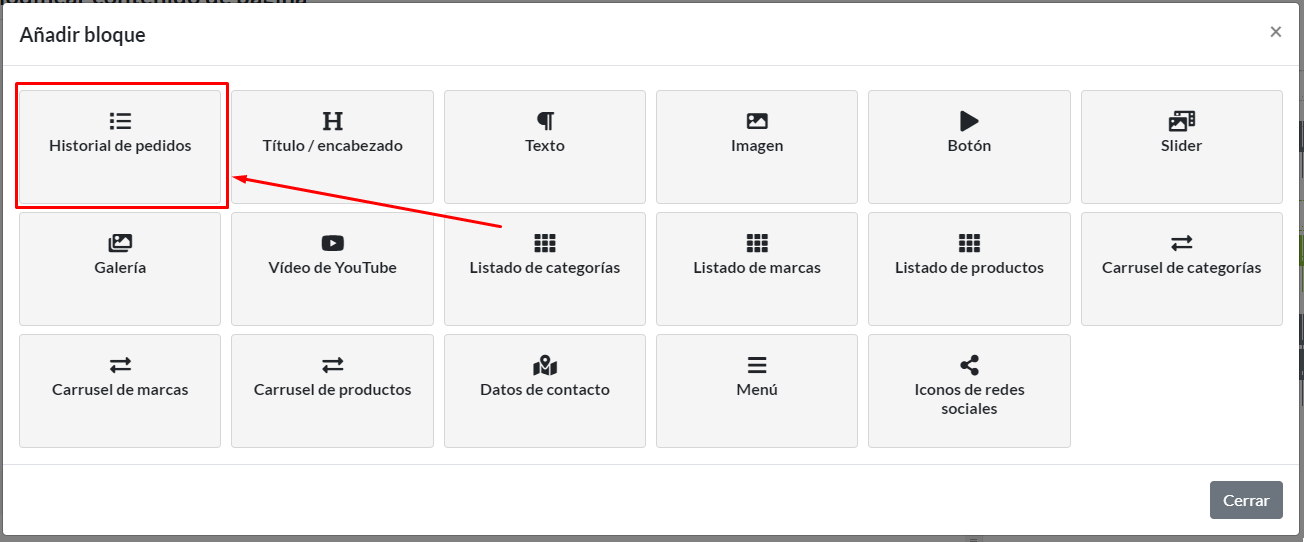Select the Historial de pedidos list icon

(x=120, y=121)
